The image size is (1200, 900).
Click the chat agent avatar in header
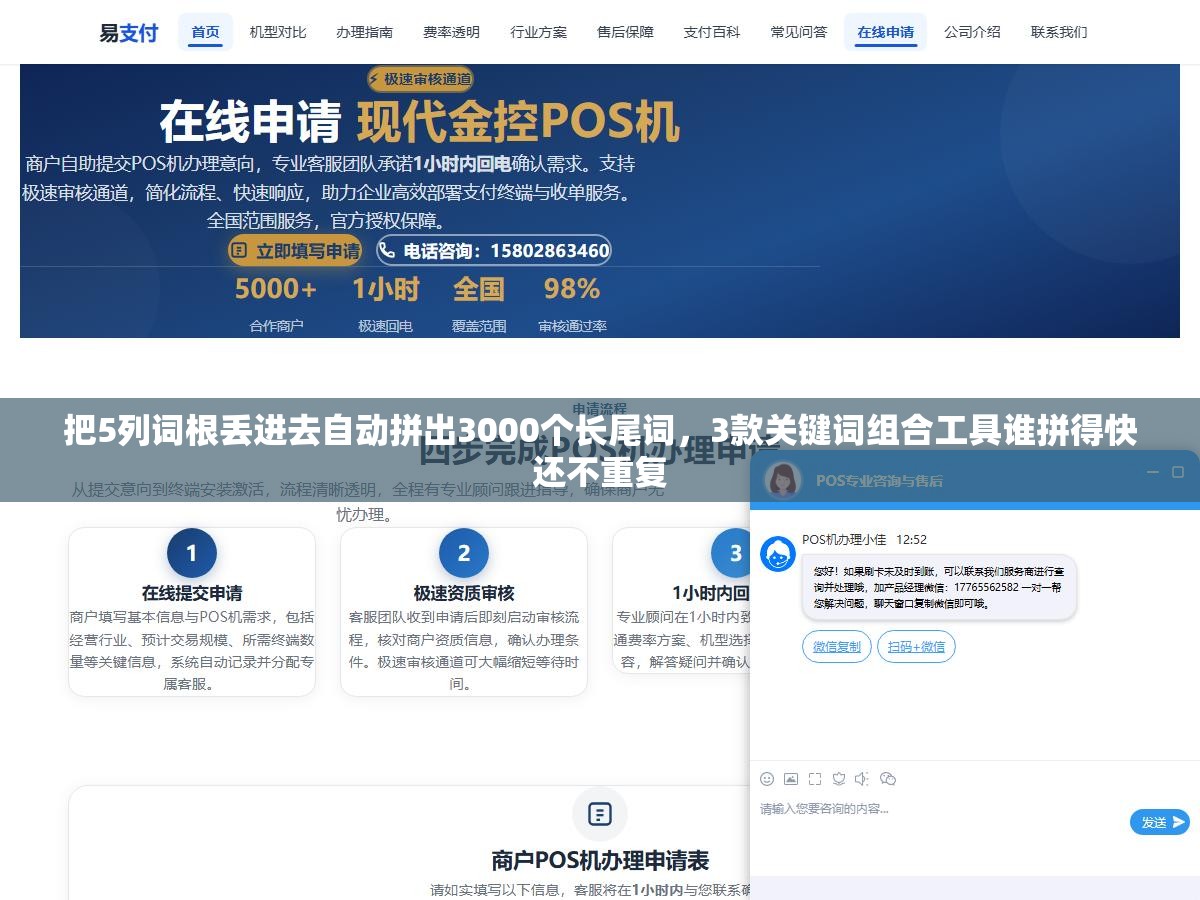pyautogui.click(x=782, y=479)
